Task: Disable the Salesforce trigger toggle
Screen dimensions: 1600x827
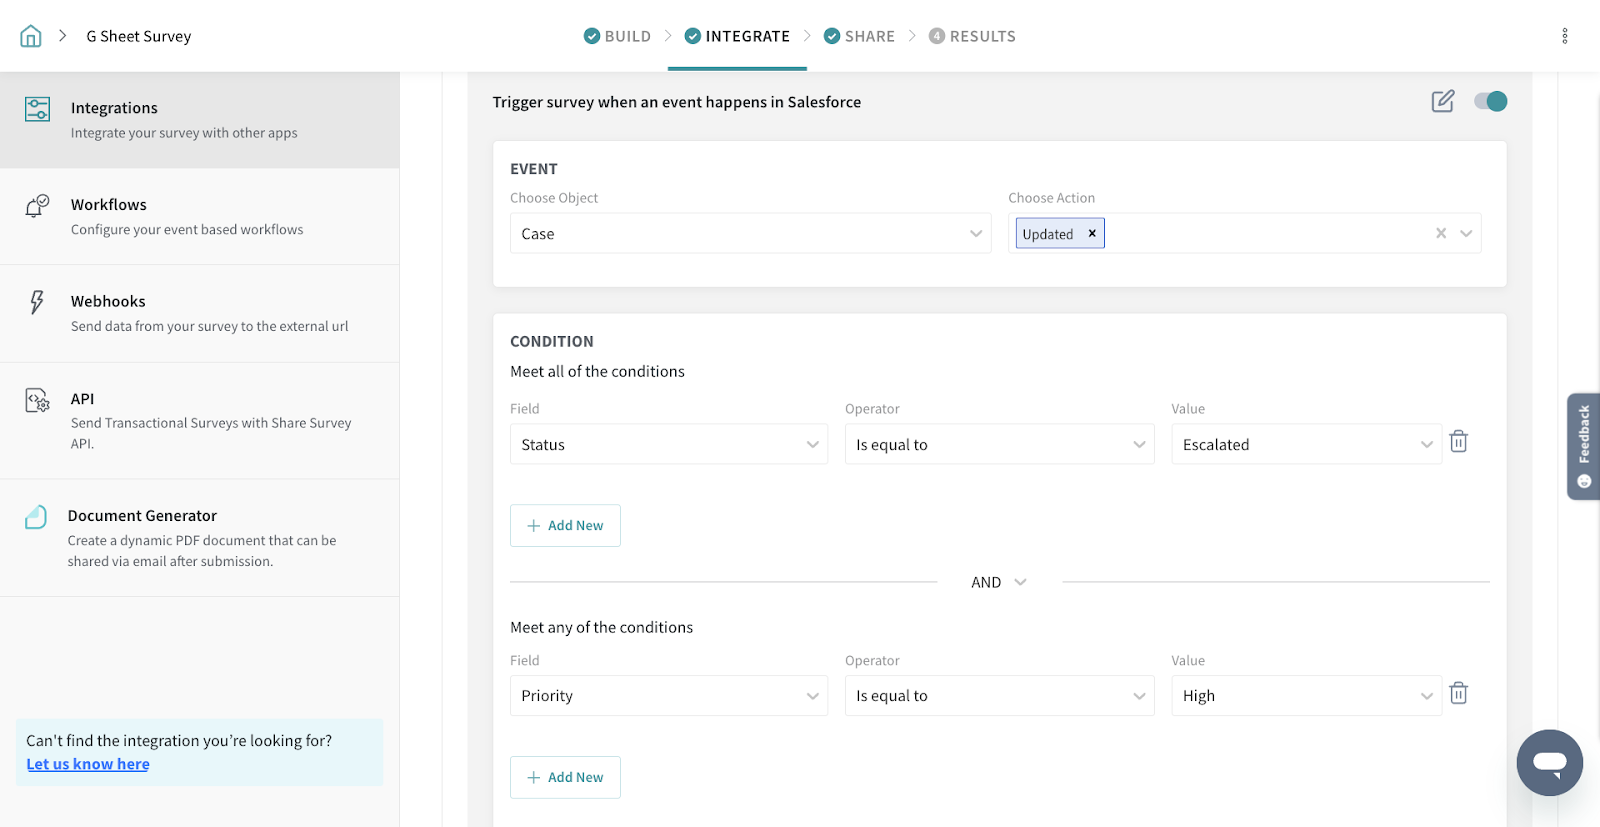Action: pos(1490,101)
